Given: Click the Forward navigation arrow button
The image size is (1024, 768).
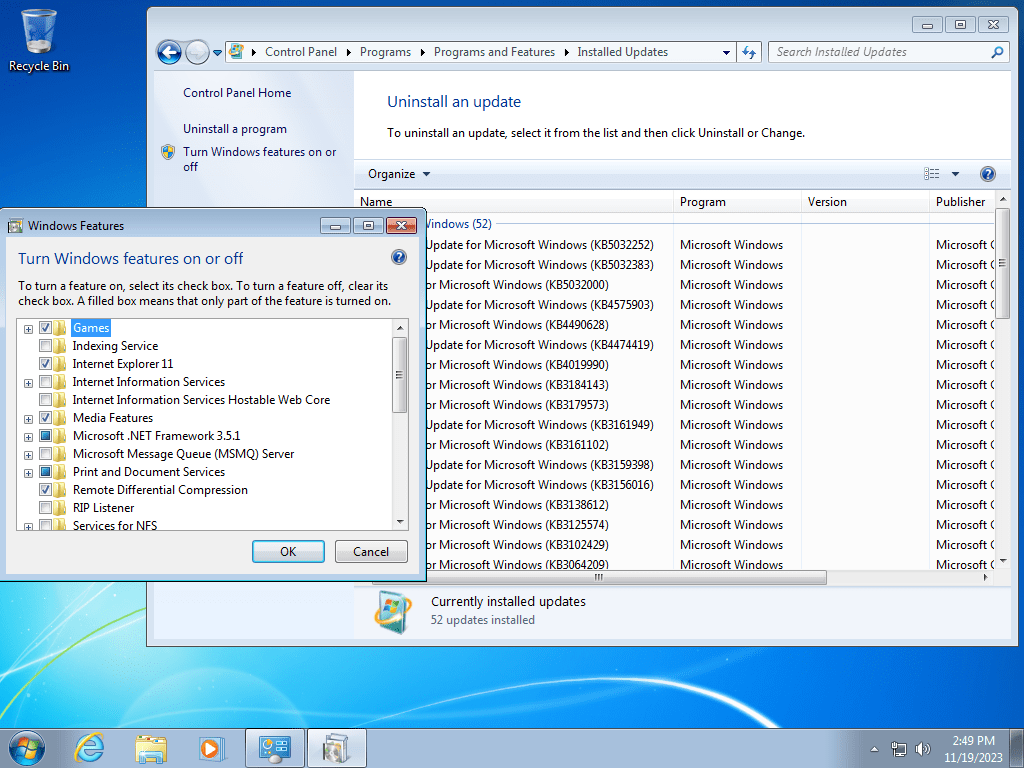Looking at the screenshot, I should pyautogui.click(x=197, y=52).
